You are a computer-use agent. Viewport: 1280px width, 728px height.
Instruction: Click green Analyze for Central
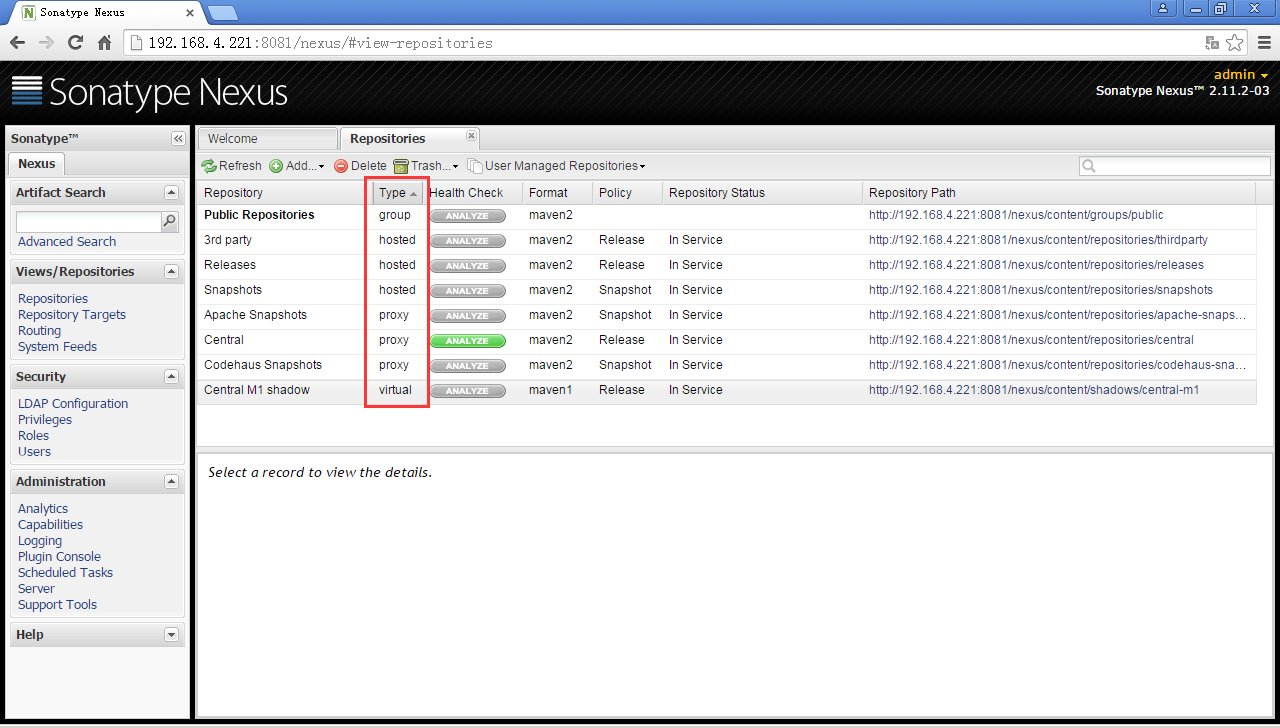tap(467, 340)
